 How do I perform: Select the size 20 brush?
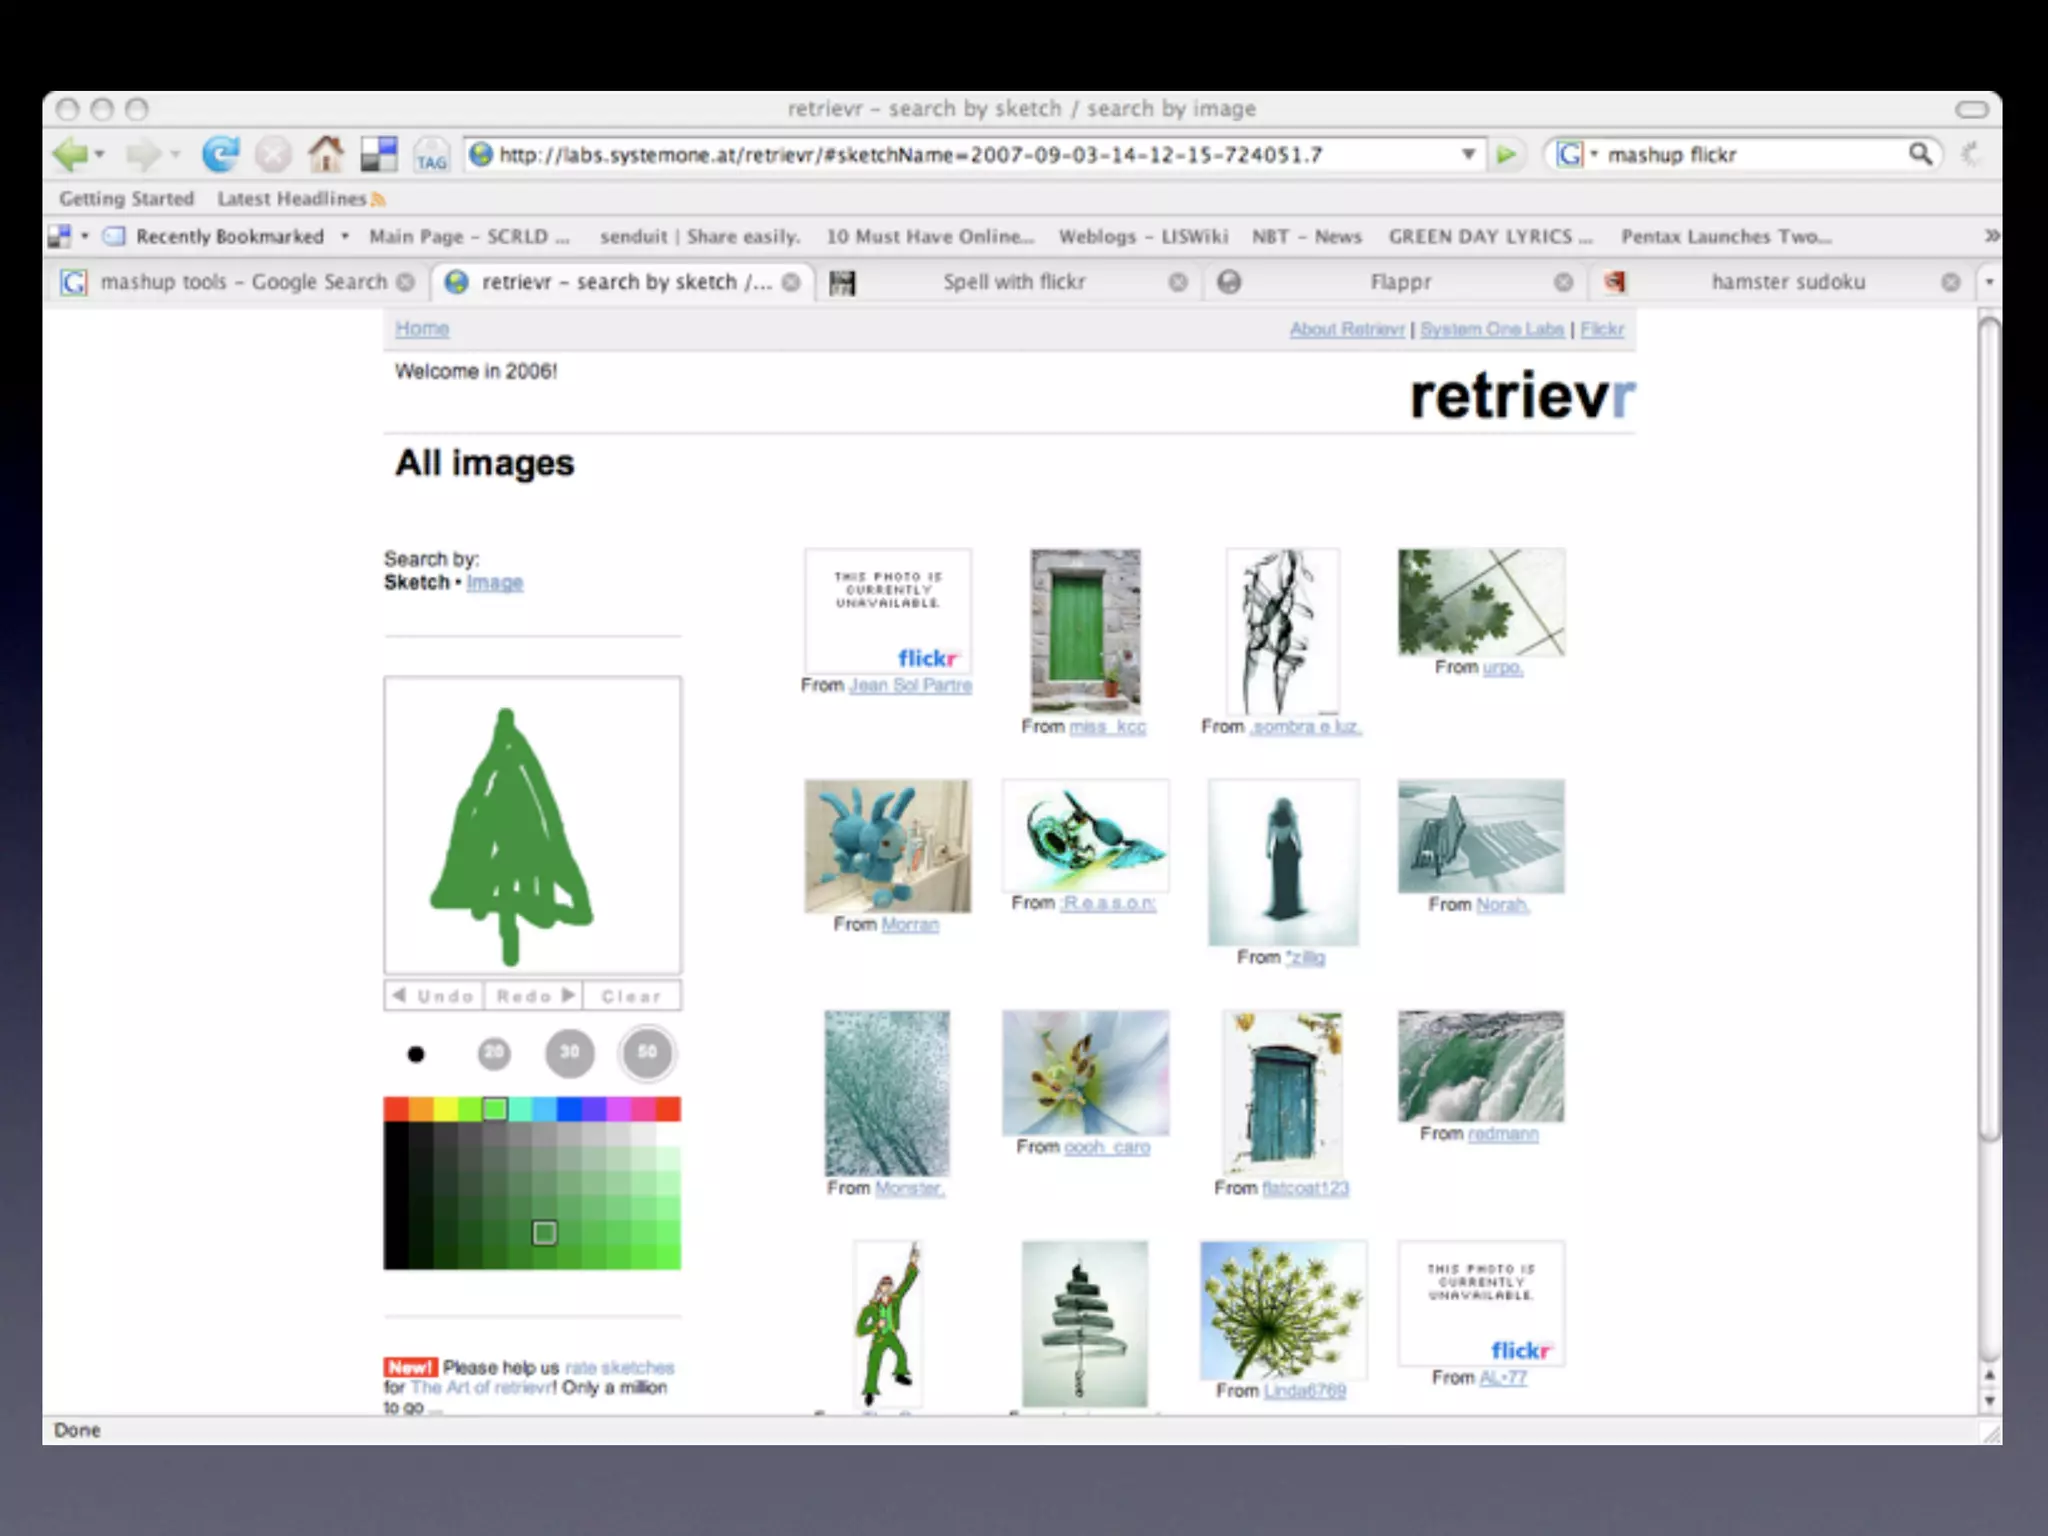[x=493, y=1053]
